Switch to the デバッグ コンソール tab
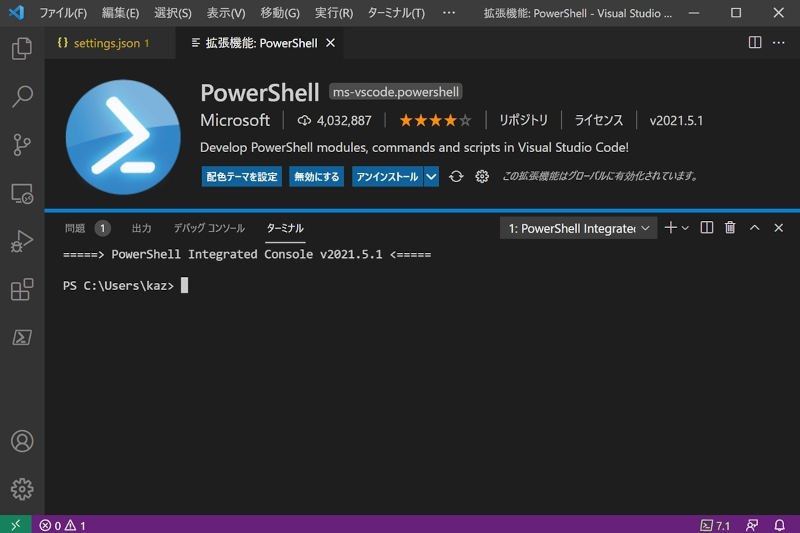Image resolution: width=800 pixels, height=533 pixels. point(209,228)
